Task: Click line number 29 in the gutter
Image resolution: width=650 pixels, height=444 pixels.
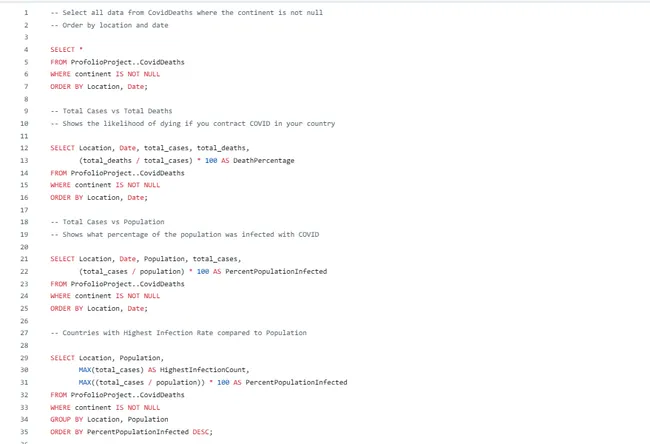Action: pos(24,358)
